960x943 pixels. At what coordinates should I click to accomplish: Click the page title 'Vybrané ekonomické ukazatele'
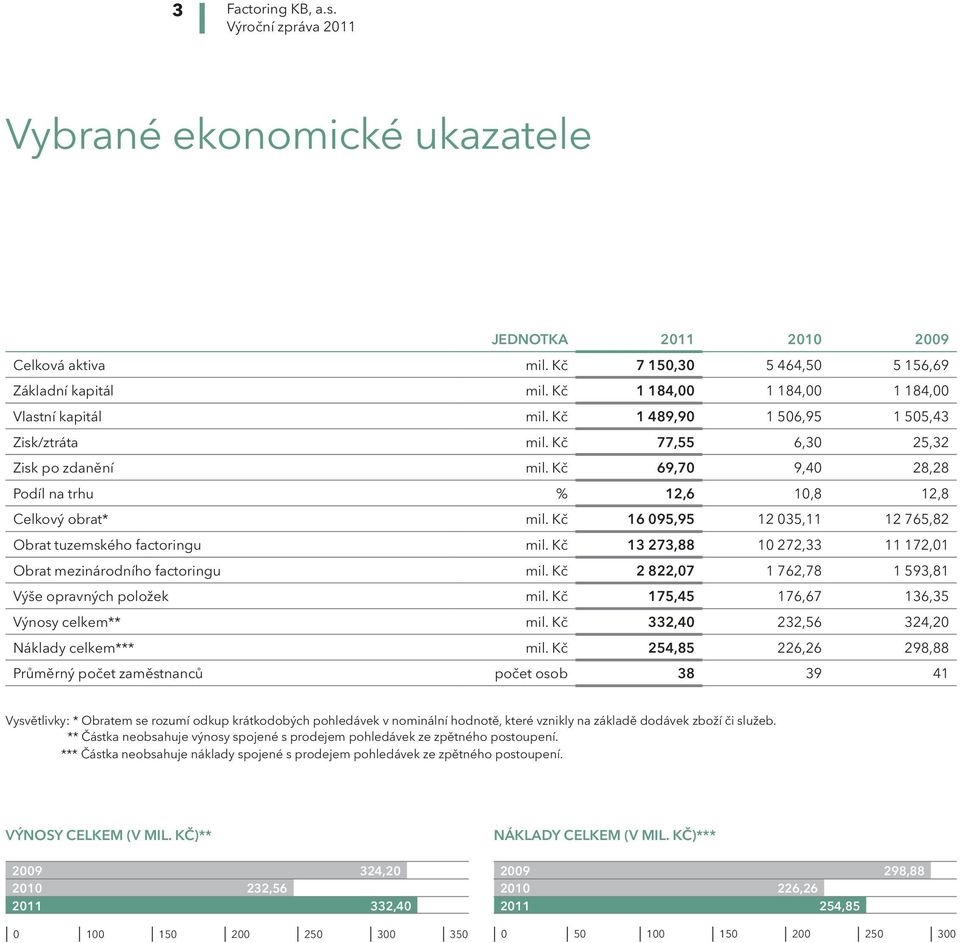tap(298, 135)
